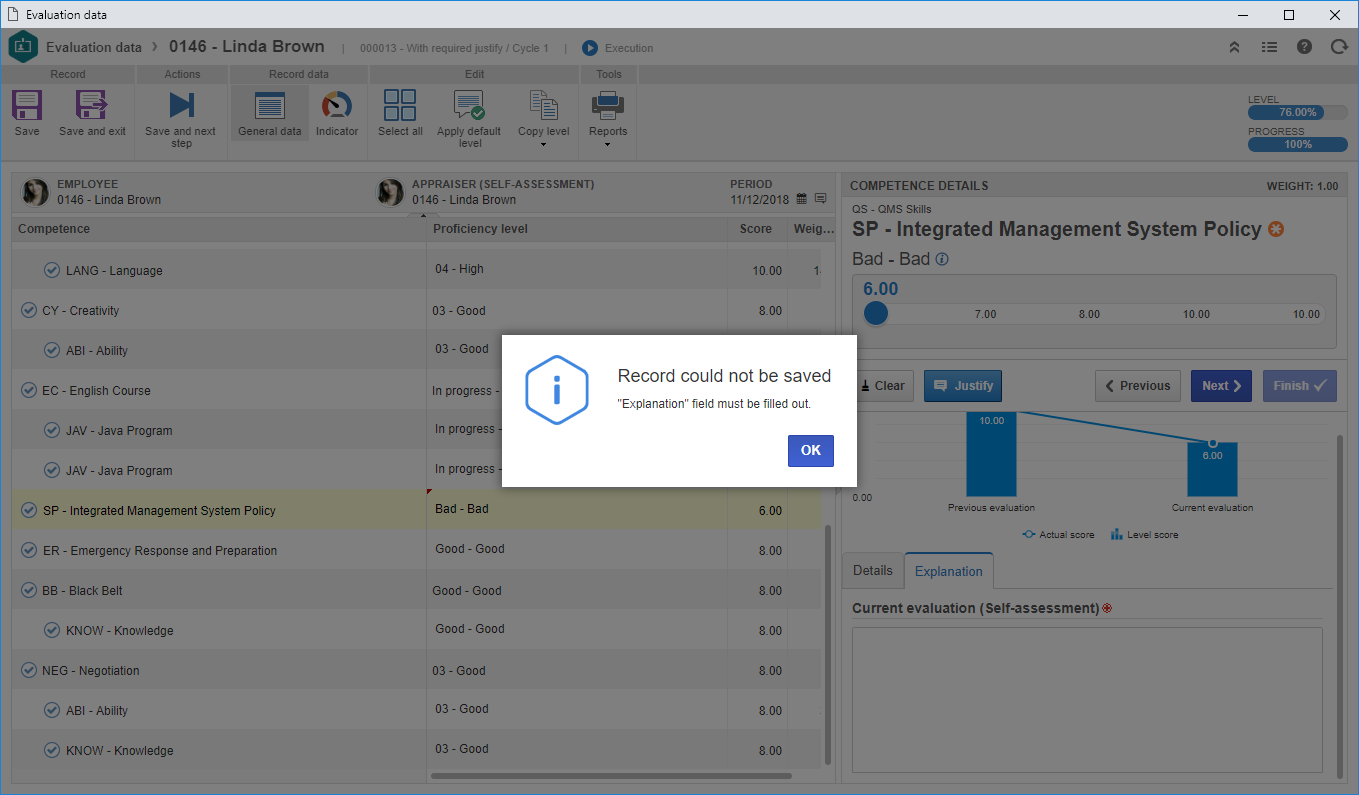Click the proficiency slider handle at 6.00
Screen dimensions: 1359x795
(x=876, y=313)
